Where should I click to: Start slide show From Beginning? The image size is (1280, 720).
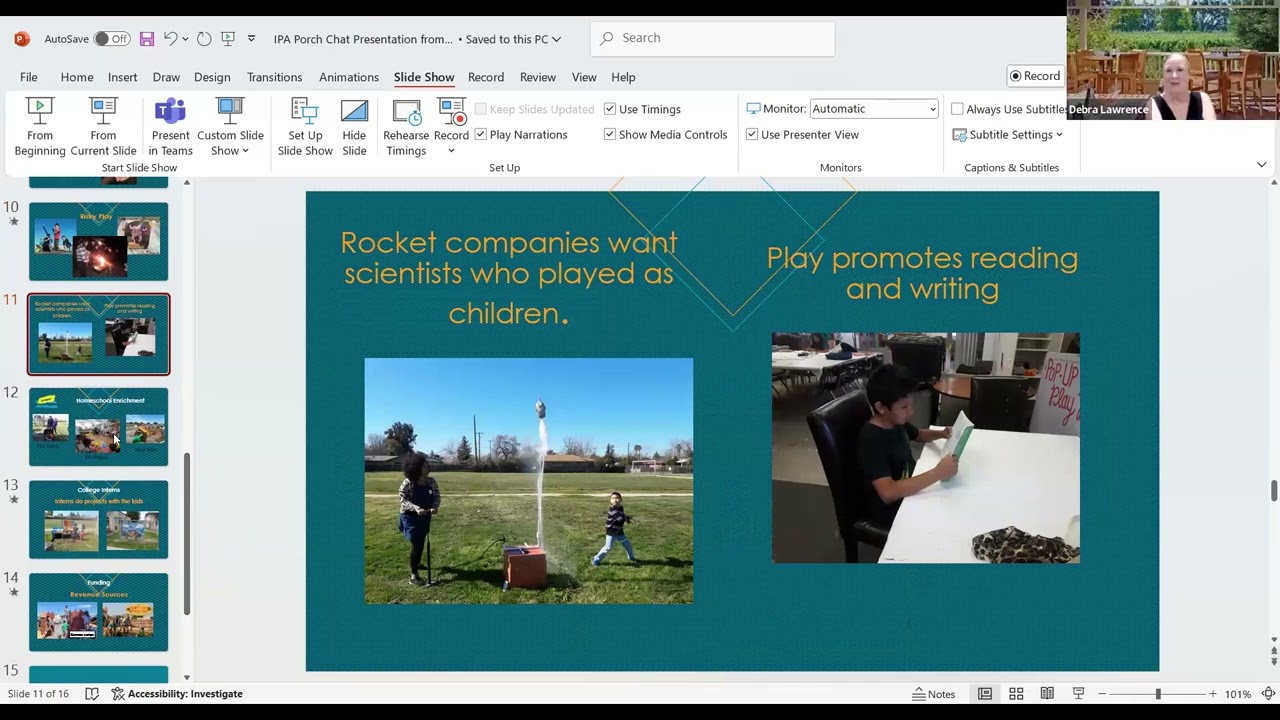pyautogui.click(x=40, y=127)
